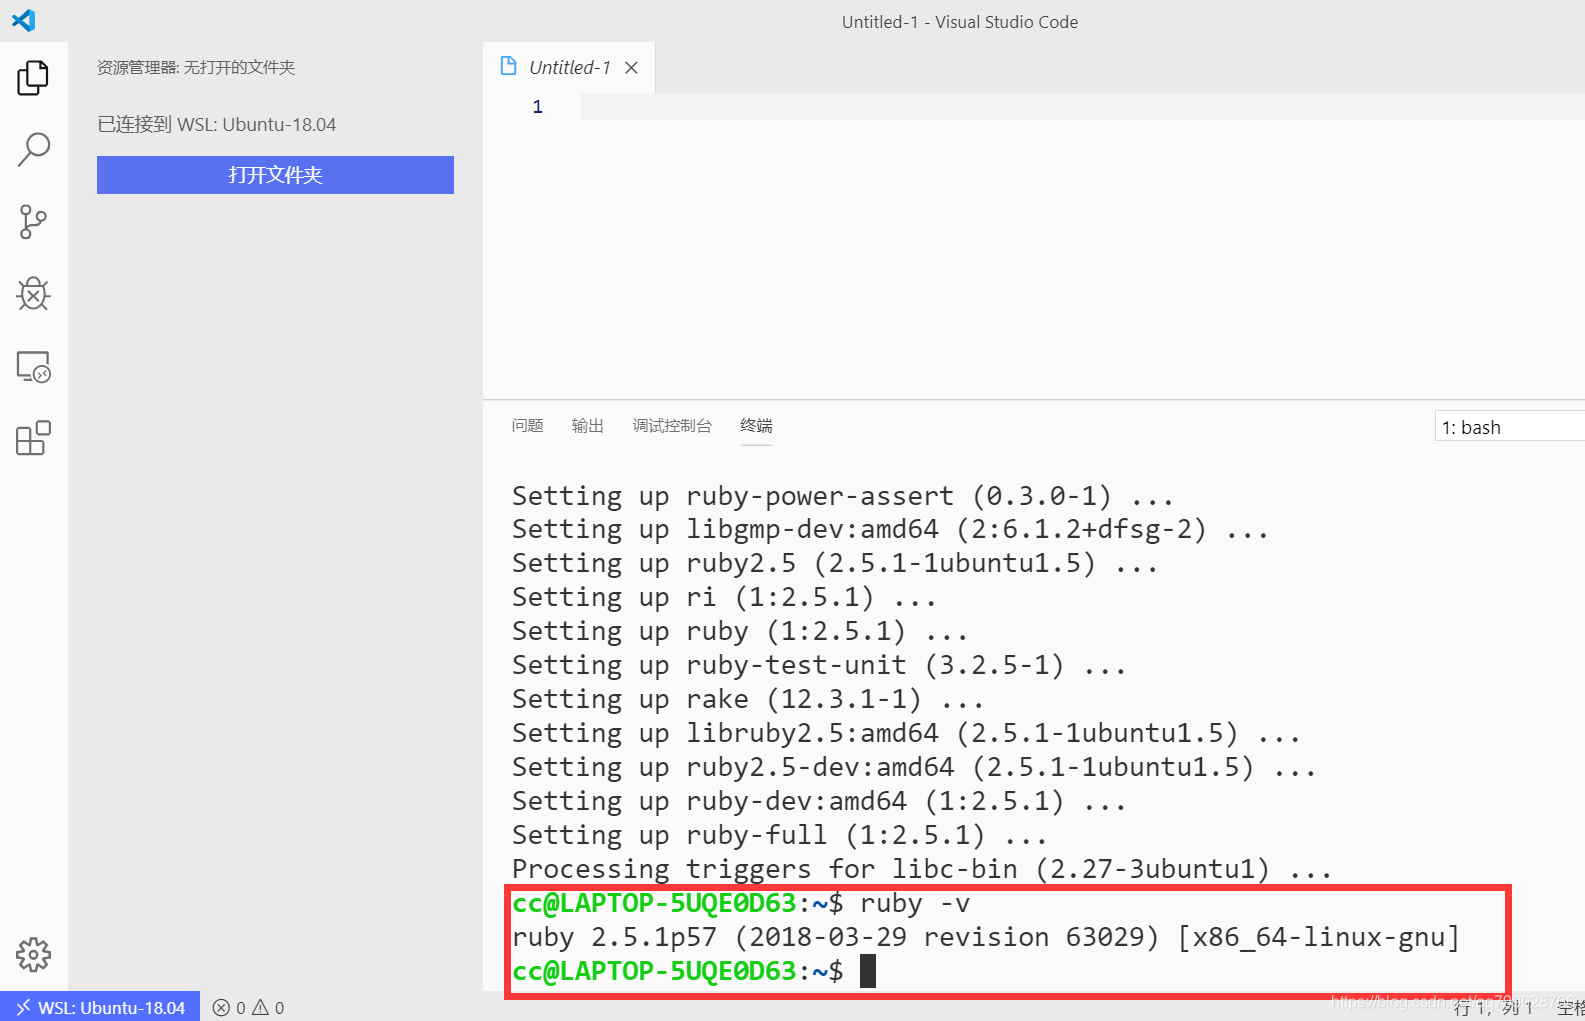Click the terminal prompt cursor line

coord(694,971)
